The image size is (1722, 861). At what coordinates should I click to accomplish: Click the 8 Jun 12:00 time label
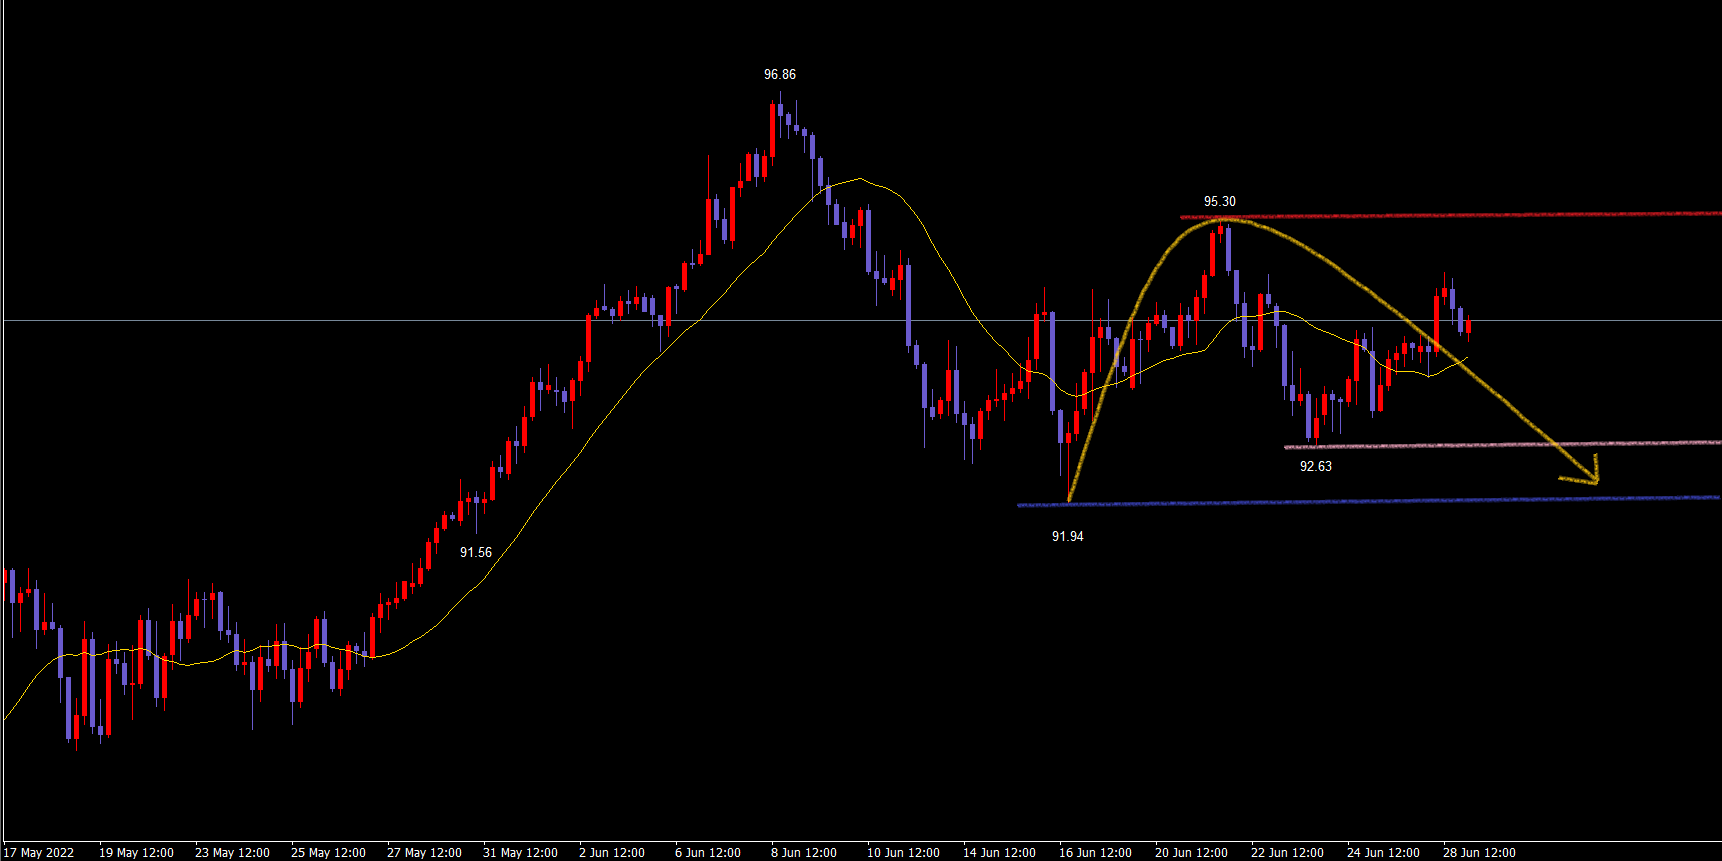click(x=804, y=853)
